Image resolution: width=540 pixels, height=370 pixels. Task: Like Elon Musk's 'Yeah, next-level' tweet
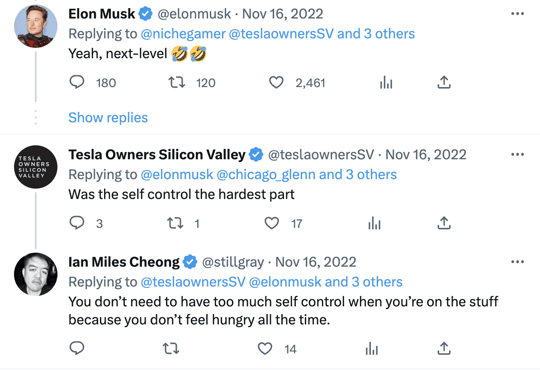276,83
